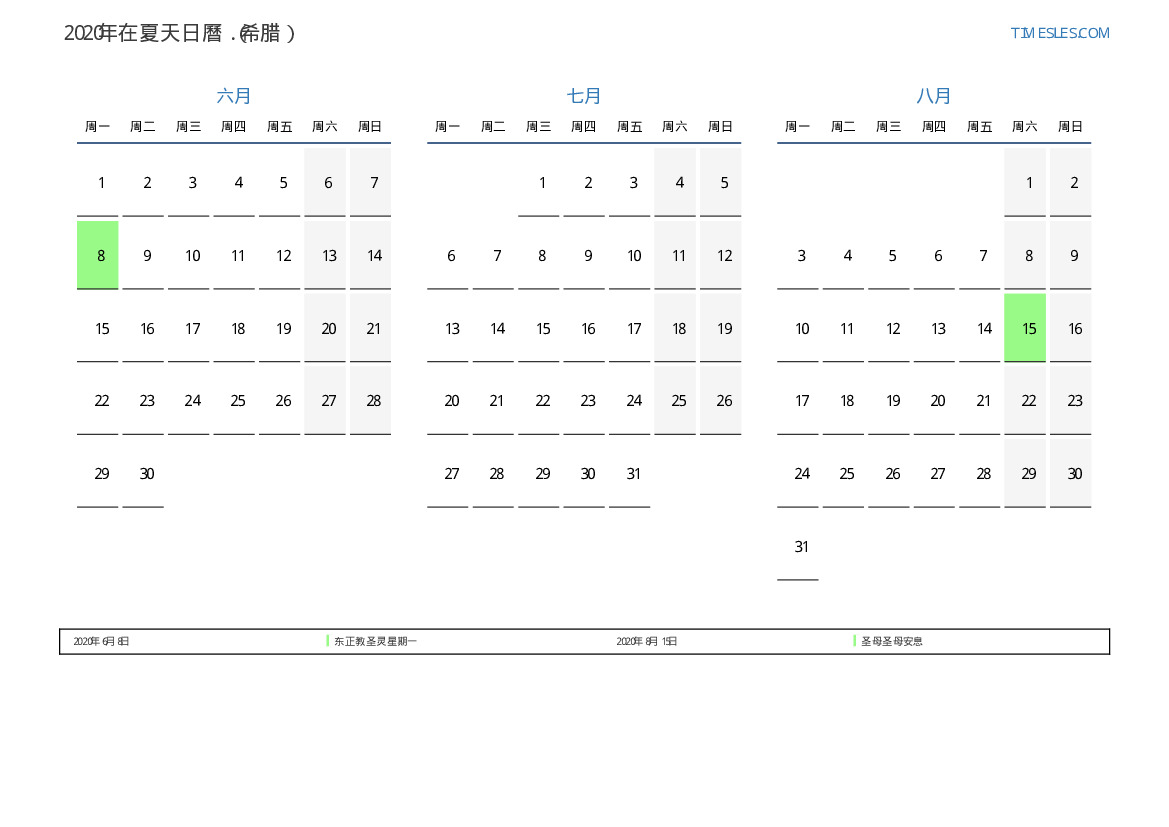The image size is (1169, 827).
Task: Select July 31 in the 七月 calendar
Action: point(629,474)
